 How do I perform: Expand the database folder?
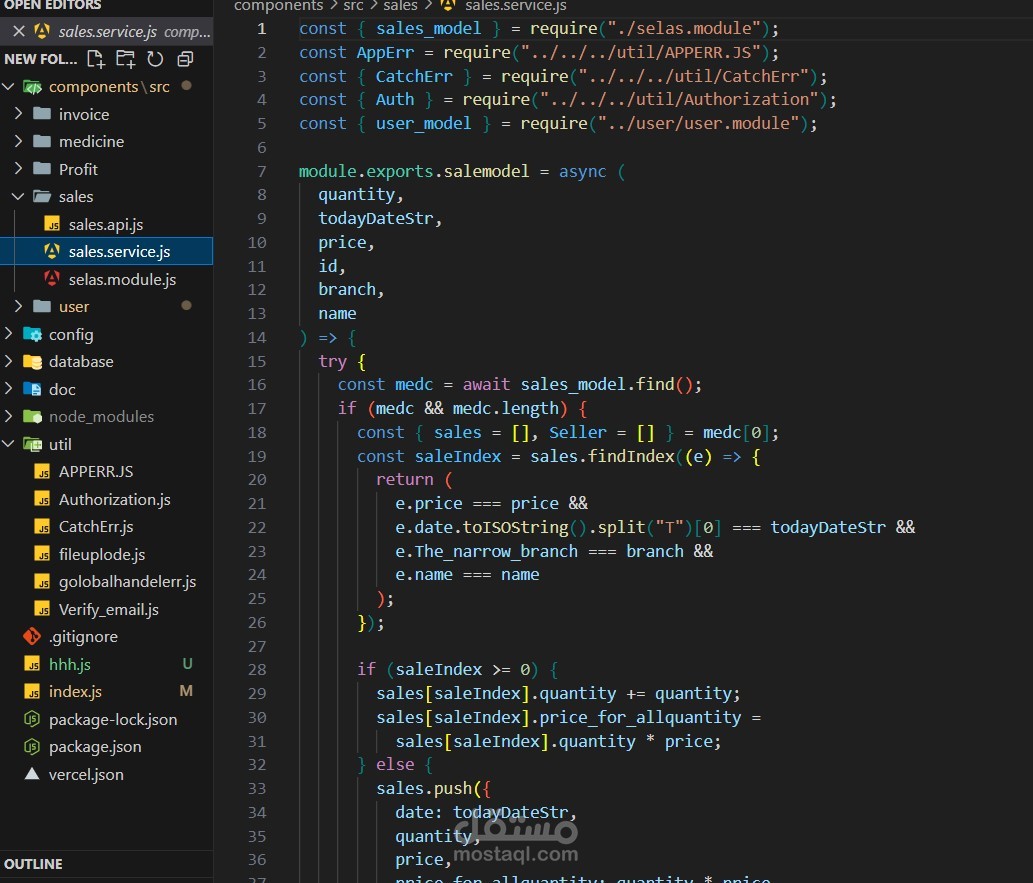(9, 361)
